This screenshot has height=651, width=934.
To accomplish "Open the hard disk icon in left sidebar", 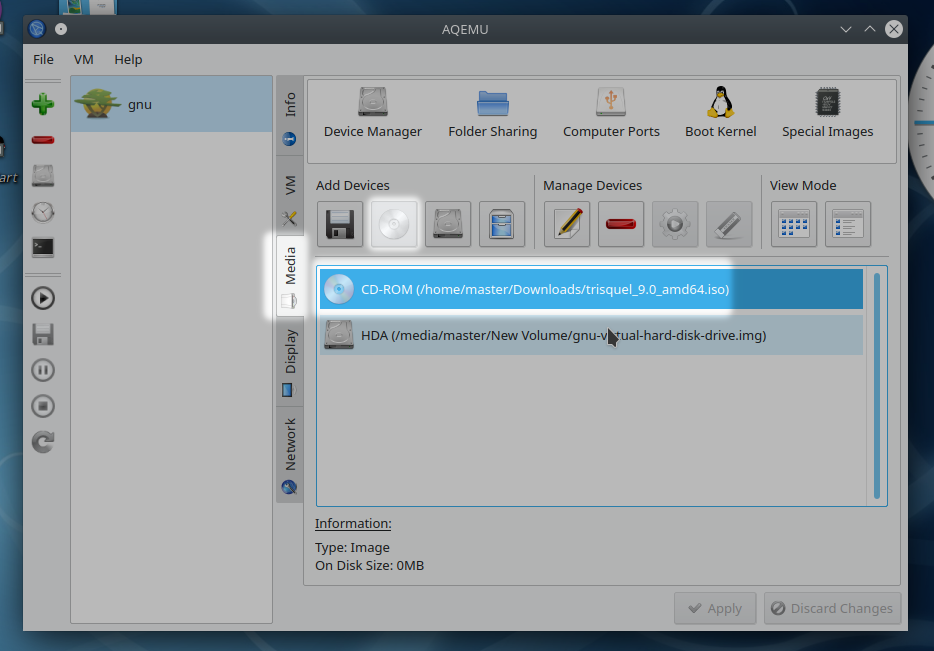I will [x=43, y=176].
